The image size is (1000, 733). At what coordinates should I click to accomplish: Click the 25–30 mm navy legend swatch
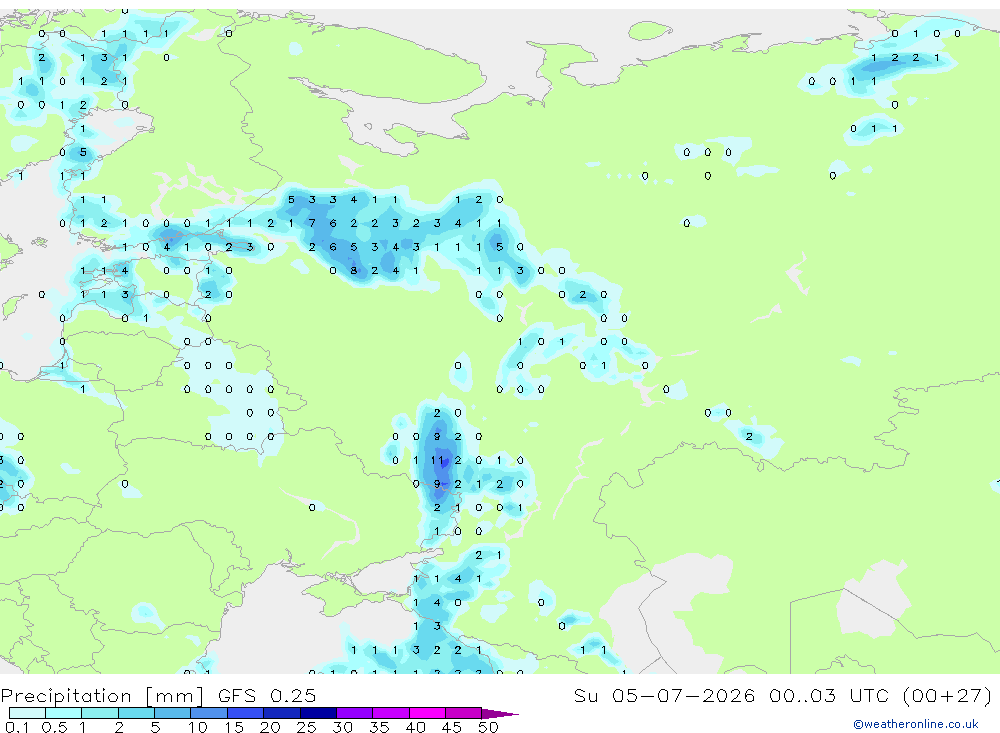tap(318, 713)
